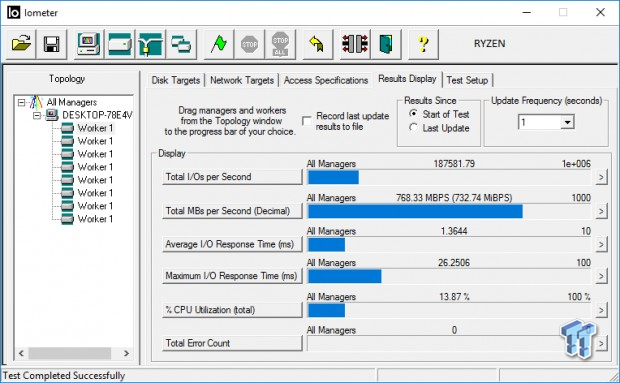The height and width of the screenshot is (383, 620).
Task: Start a new manager with computer icon
Action: tap(89, 44)
